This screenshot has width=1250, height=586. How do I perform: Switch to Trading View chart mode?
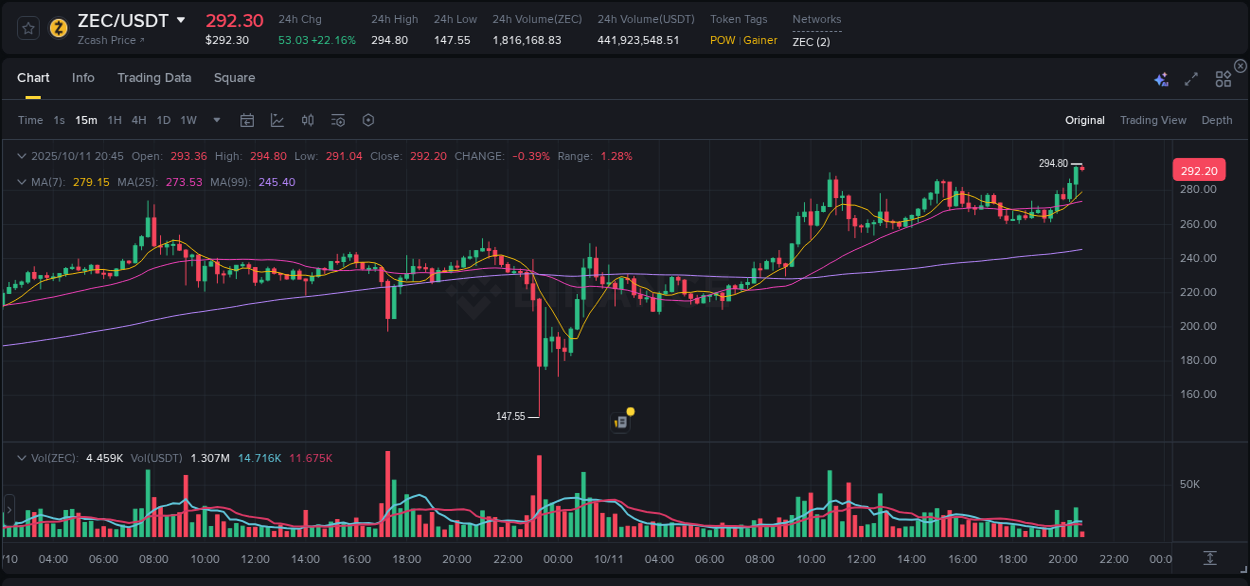click(x=1153, y=119)
